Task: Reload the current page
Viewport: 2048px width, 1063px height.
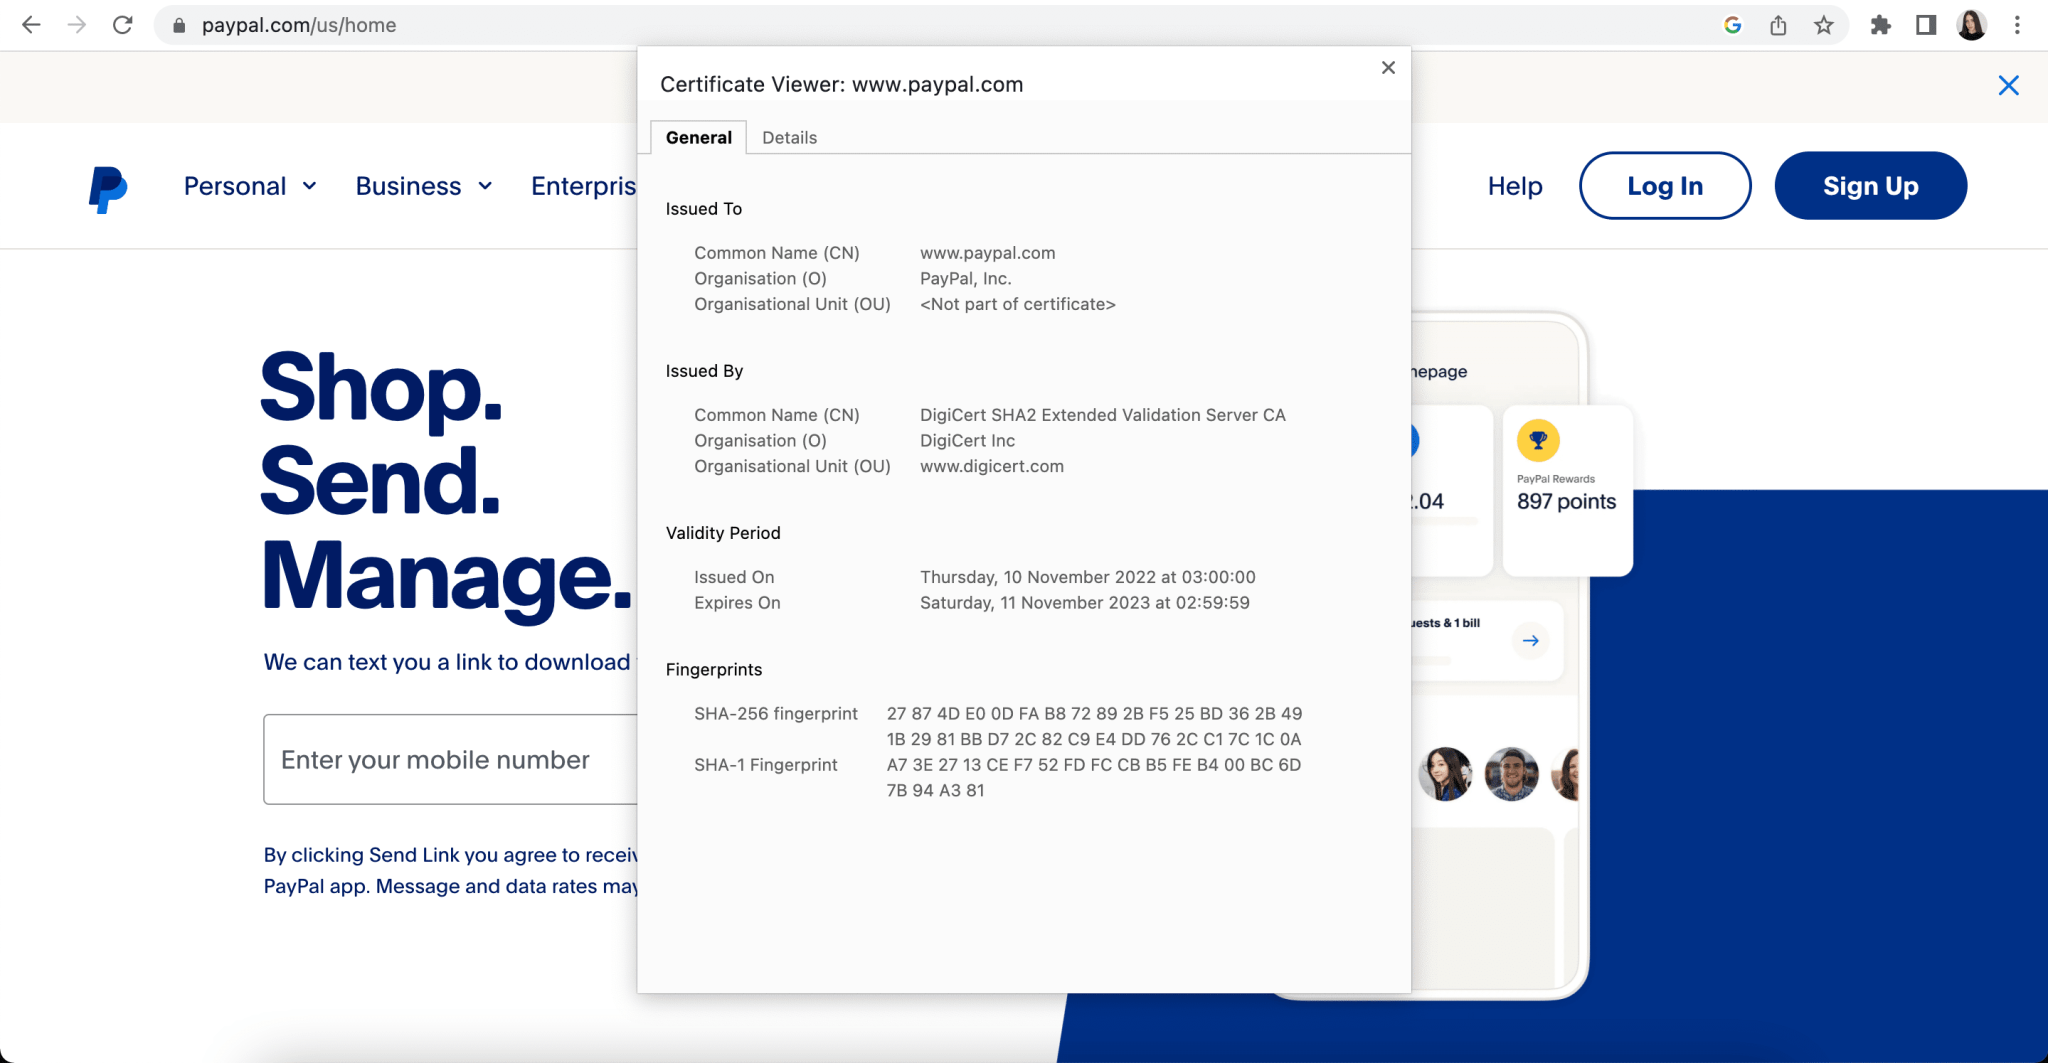Action: coord(123,25)
